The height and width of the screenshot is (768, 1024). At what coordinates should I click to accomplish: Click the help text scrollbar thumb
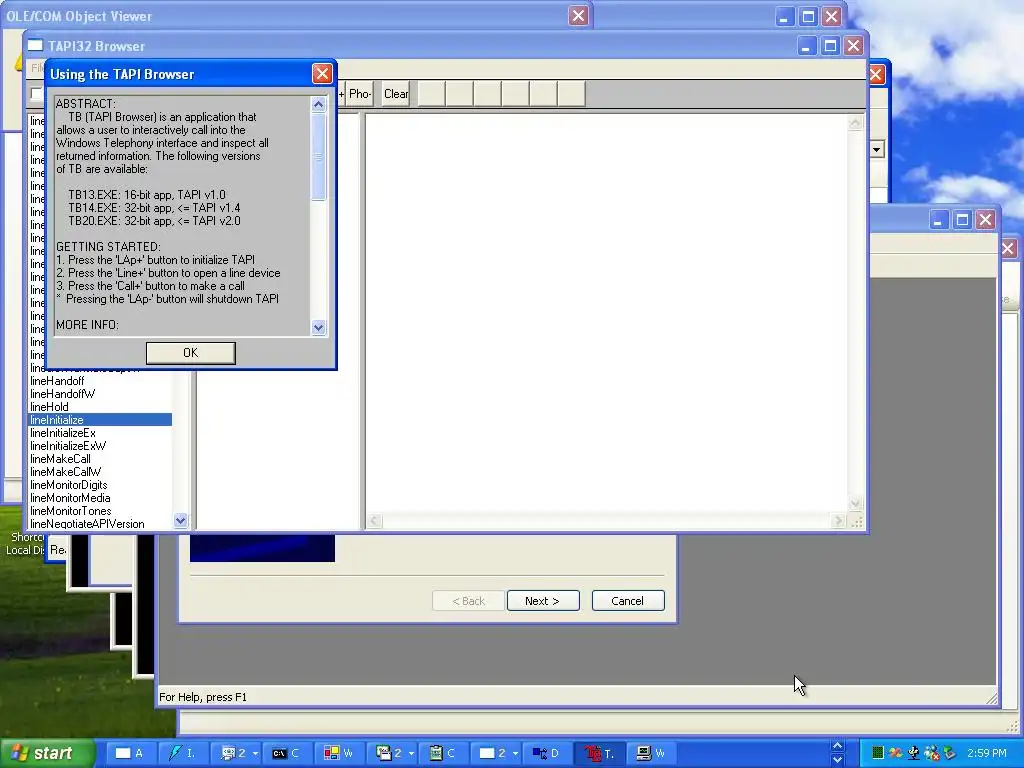(319, 157)
